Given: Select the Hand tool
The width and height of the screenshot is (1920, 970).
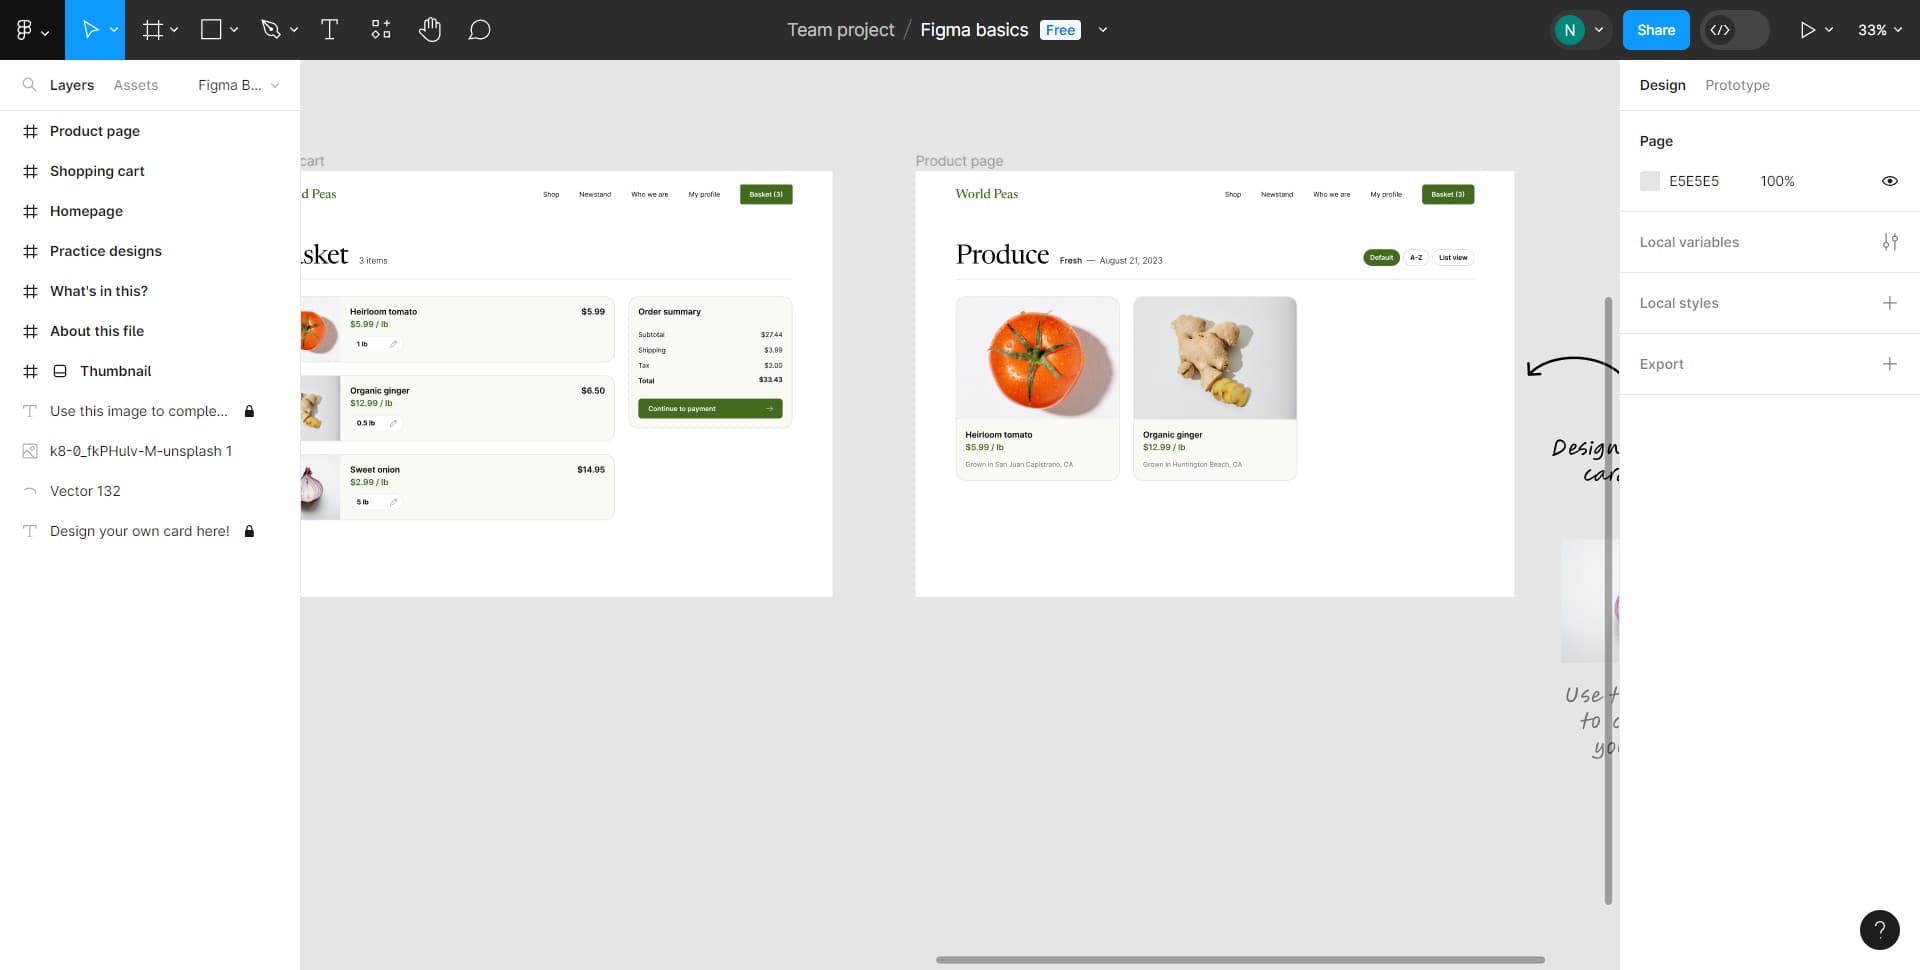Looking at the screenshot, I should (430, 30).
